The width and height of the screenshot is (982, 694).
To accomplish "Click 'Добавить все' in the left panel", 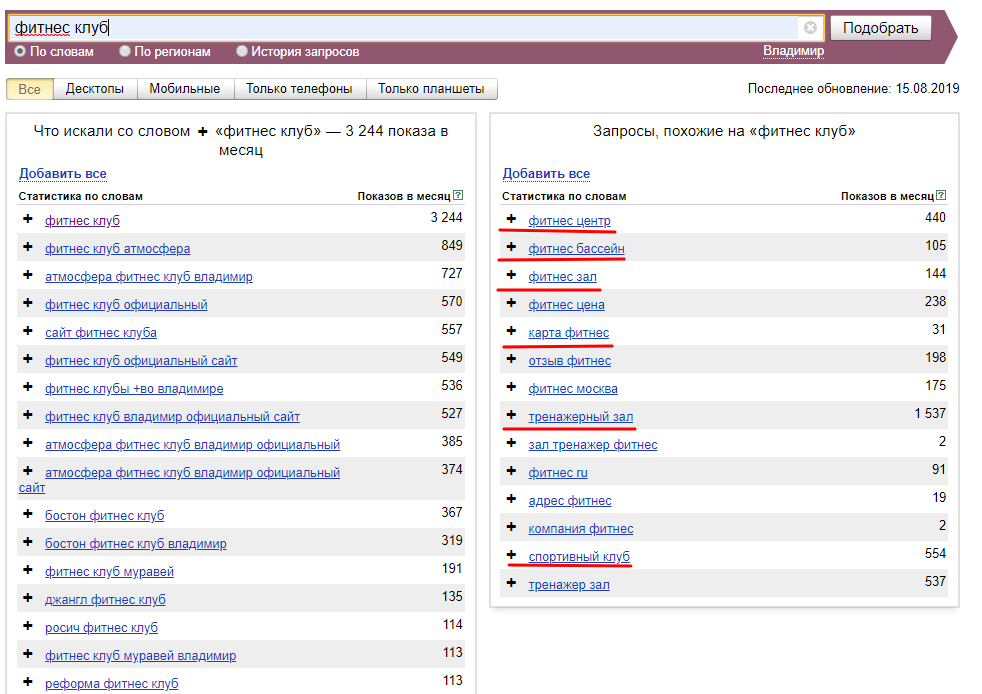I will point(63,174).
